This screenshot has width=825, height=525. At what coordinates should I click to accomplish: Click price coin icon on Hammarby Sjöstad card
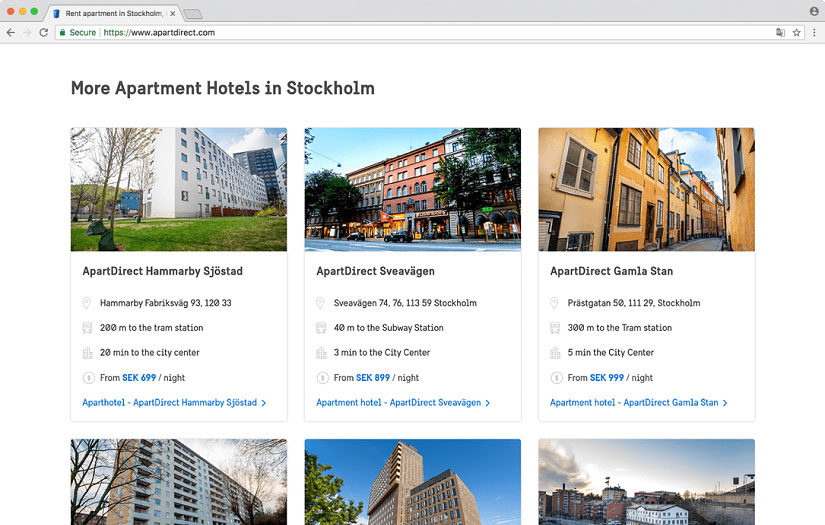coord(88,378)
